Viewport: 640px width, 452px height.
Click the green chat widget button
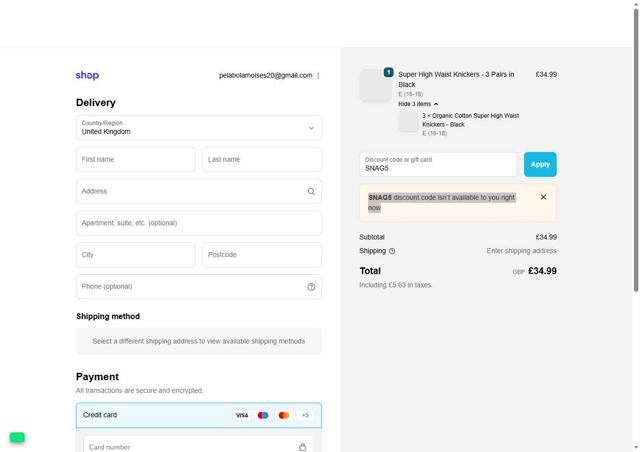[x=17, y=437]
